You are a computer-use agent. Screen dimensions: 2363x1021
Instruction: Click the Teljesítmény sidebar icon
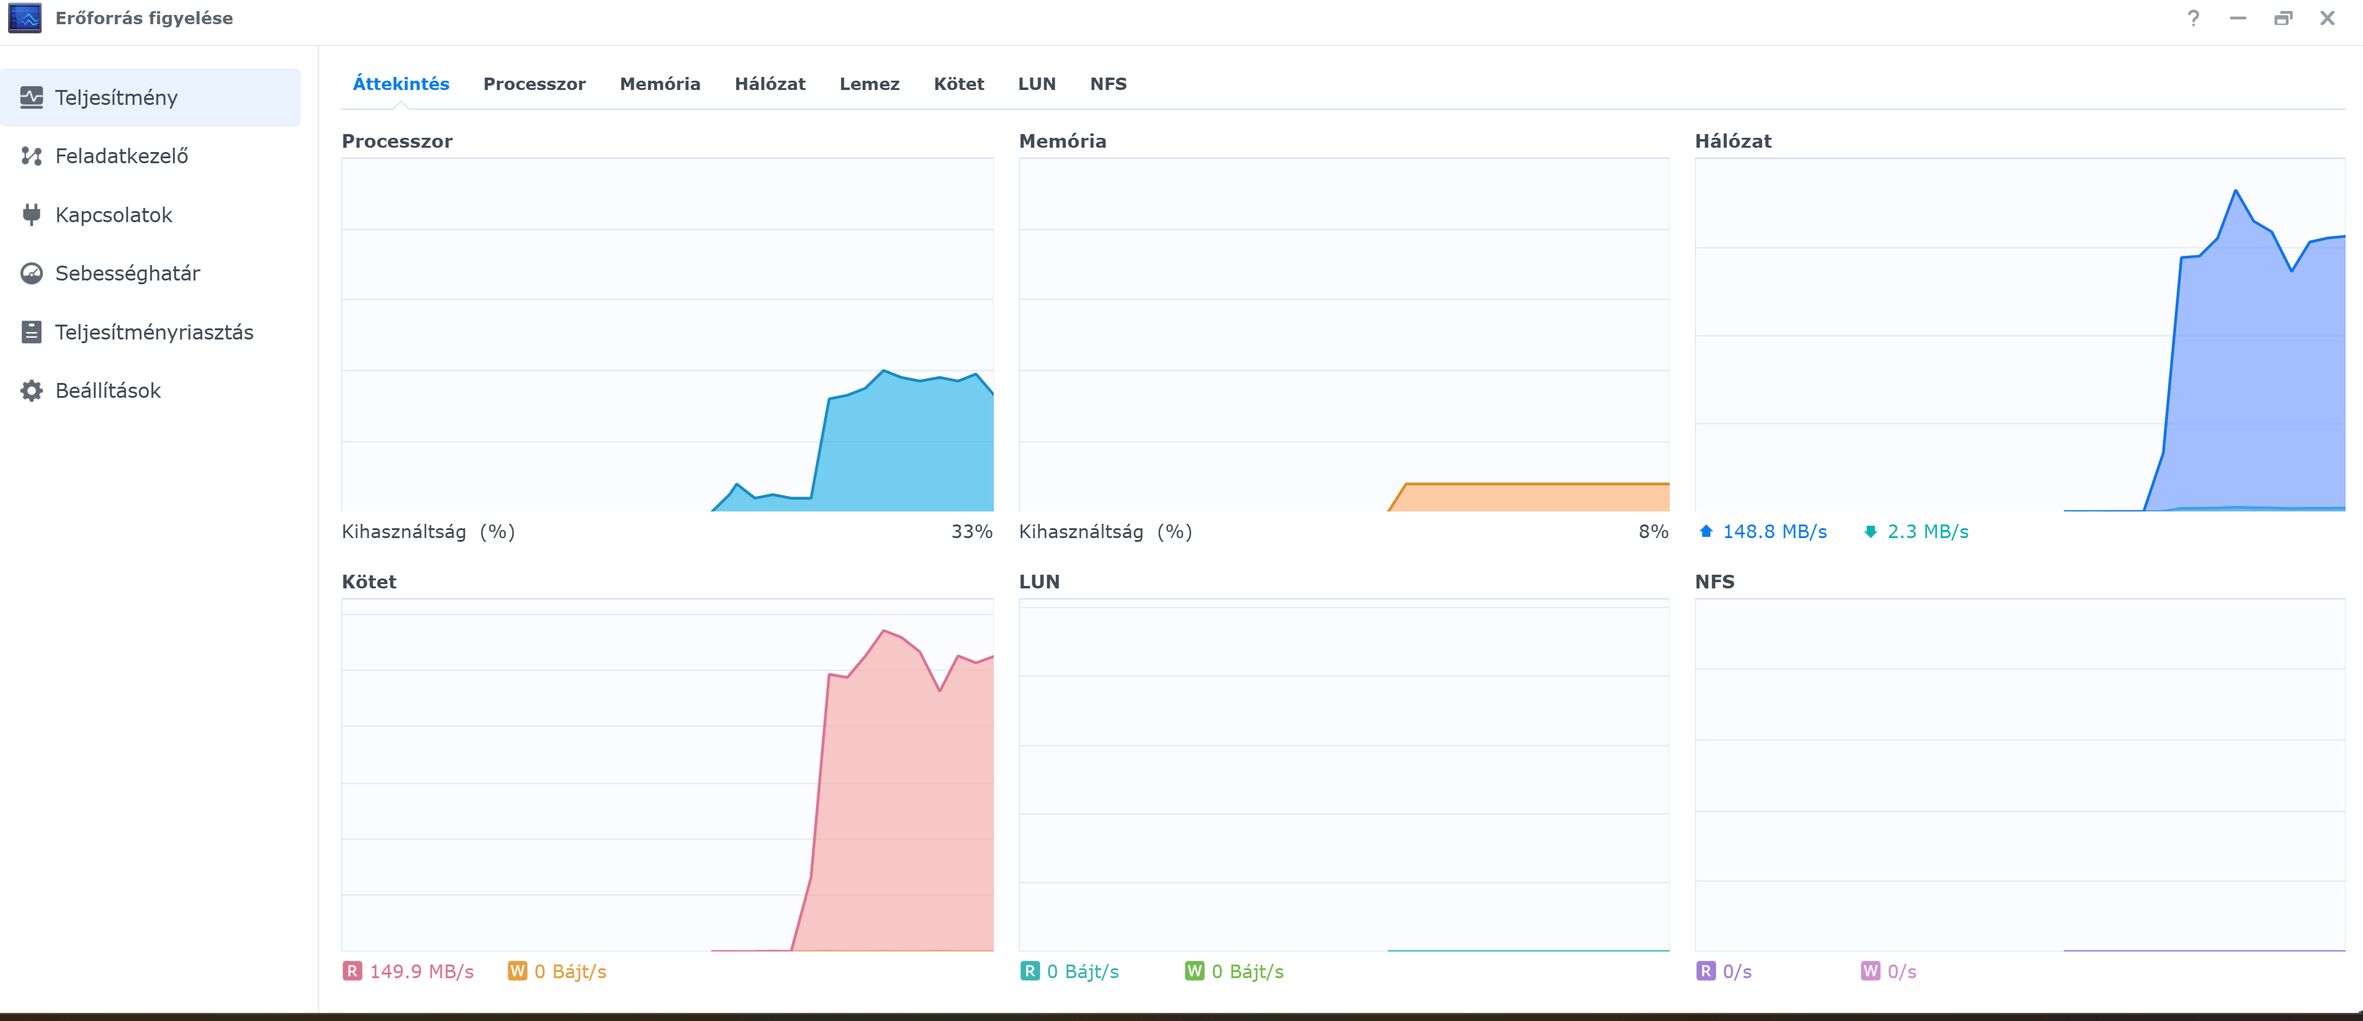click(32, 97)
